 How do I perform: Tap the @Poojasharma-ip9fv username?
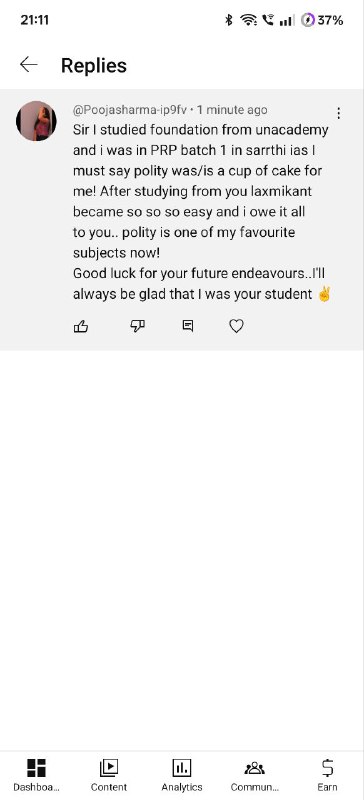130,110
